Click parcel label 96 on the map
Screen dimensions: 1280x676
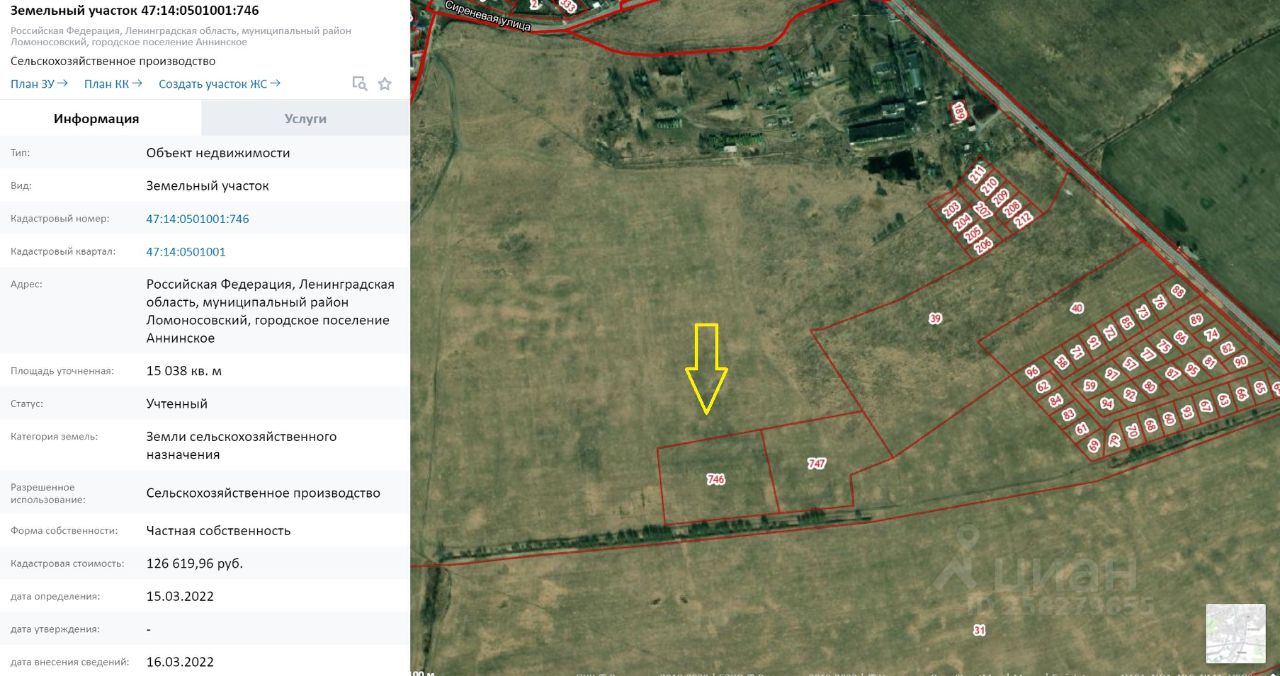click(x=1032, y=372)
